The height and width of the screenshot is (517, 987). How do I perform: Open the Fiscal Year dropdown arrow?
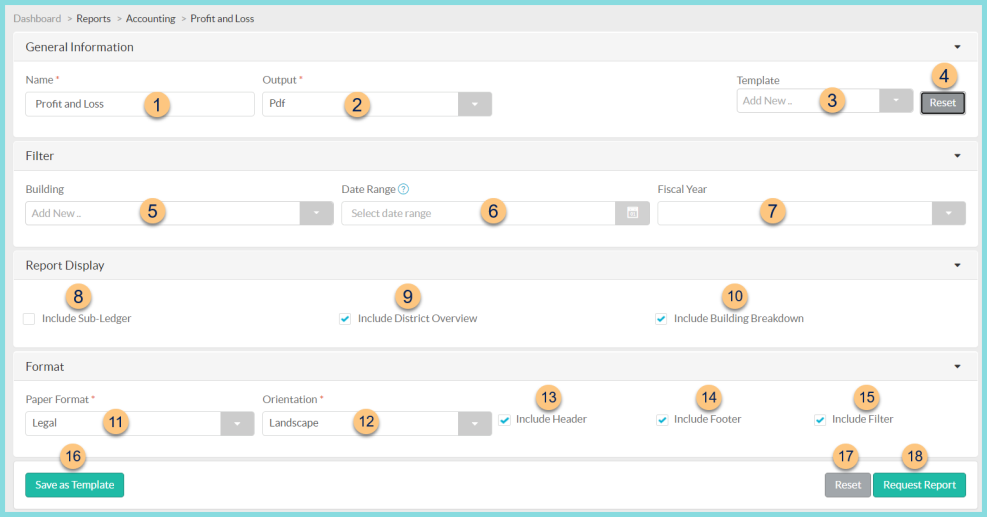coord(949,213)
